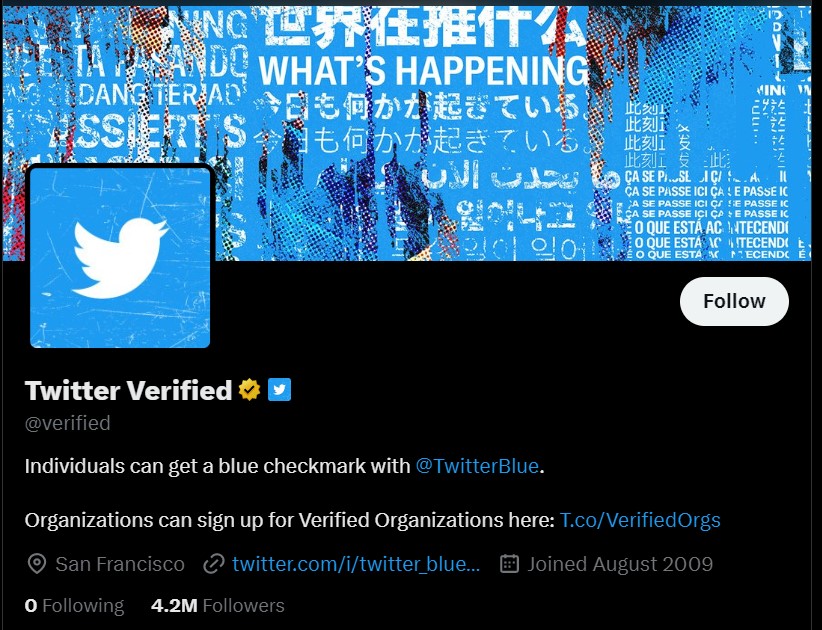Open the Twitter bird profile picture
This screenshot has width=822, height=630.
[120, 257]
